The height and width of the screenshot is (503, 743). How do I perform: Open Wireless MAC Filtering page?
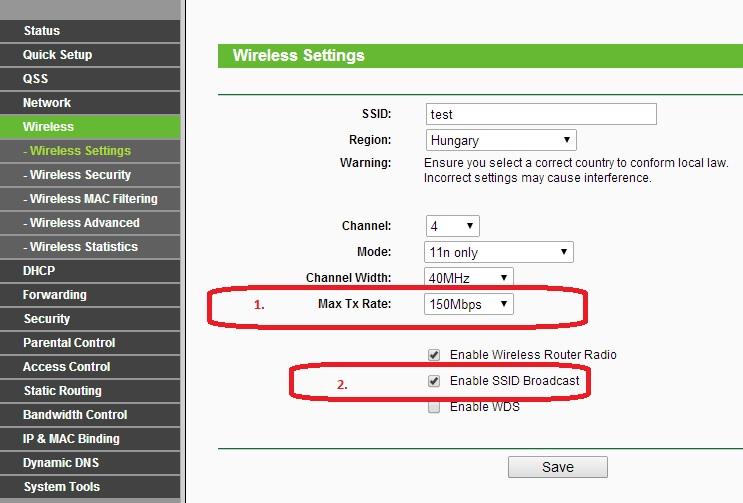90,199
